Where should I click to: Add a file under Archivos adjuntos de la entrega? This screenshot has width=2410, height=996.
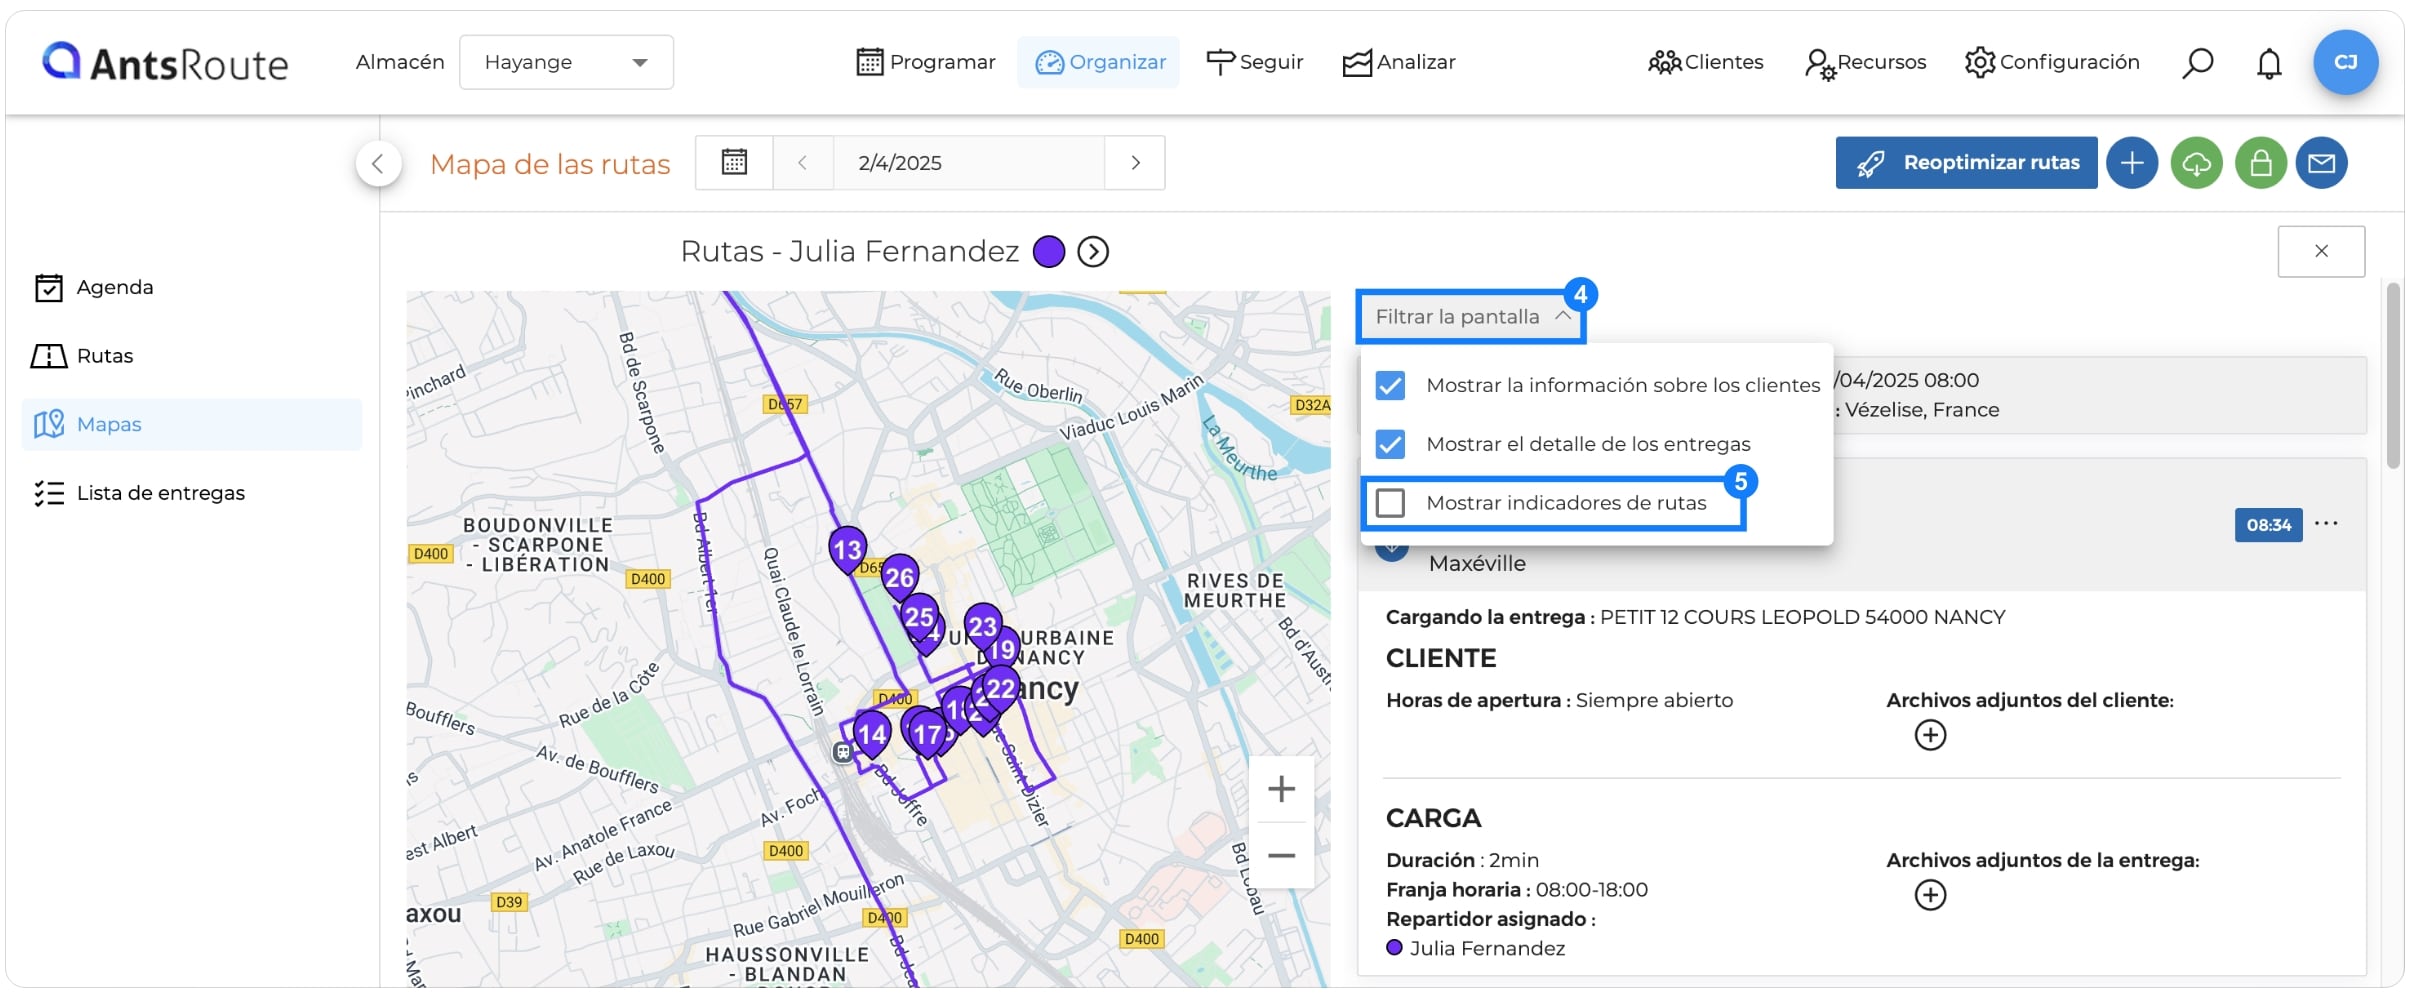[x=1930, y=894]
